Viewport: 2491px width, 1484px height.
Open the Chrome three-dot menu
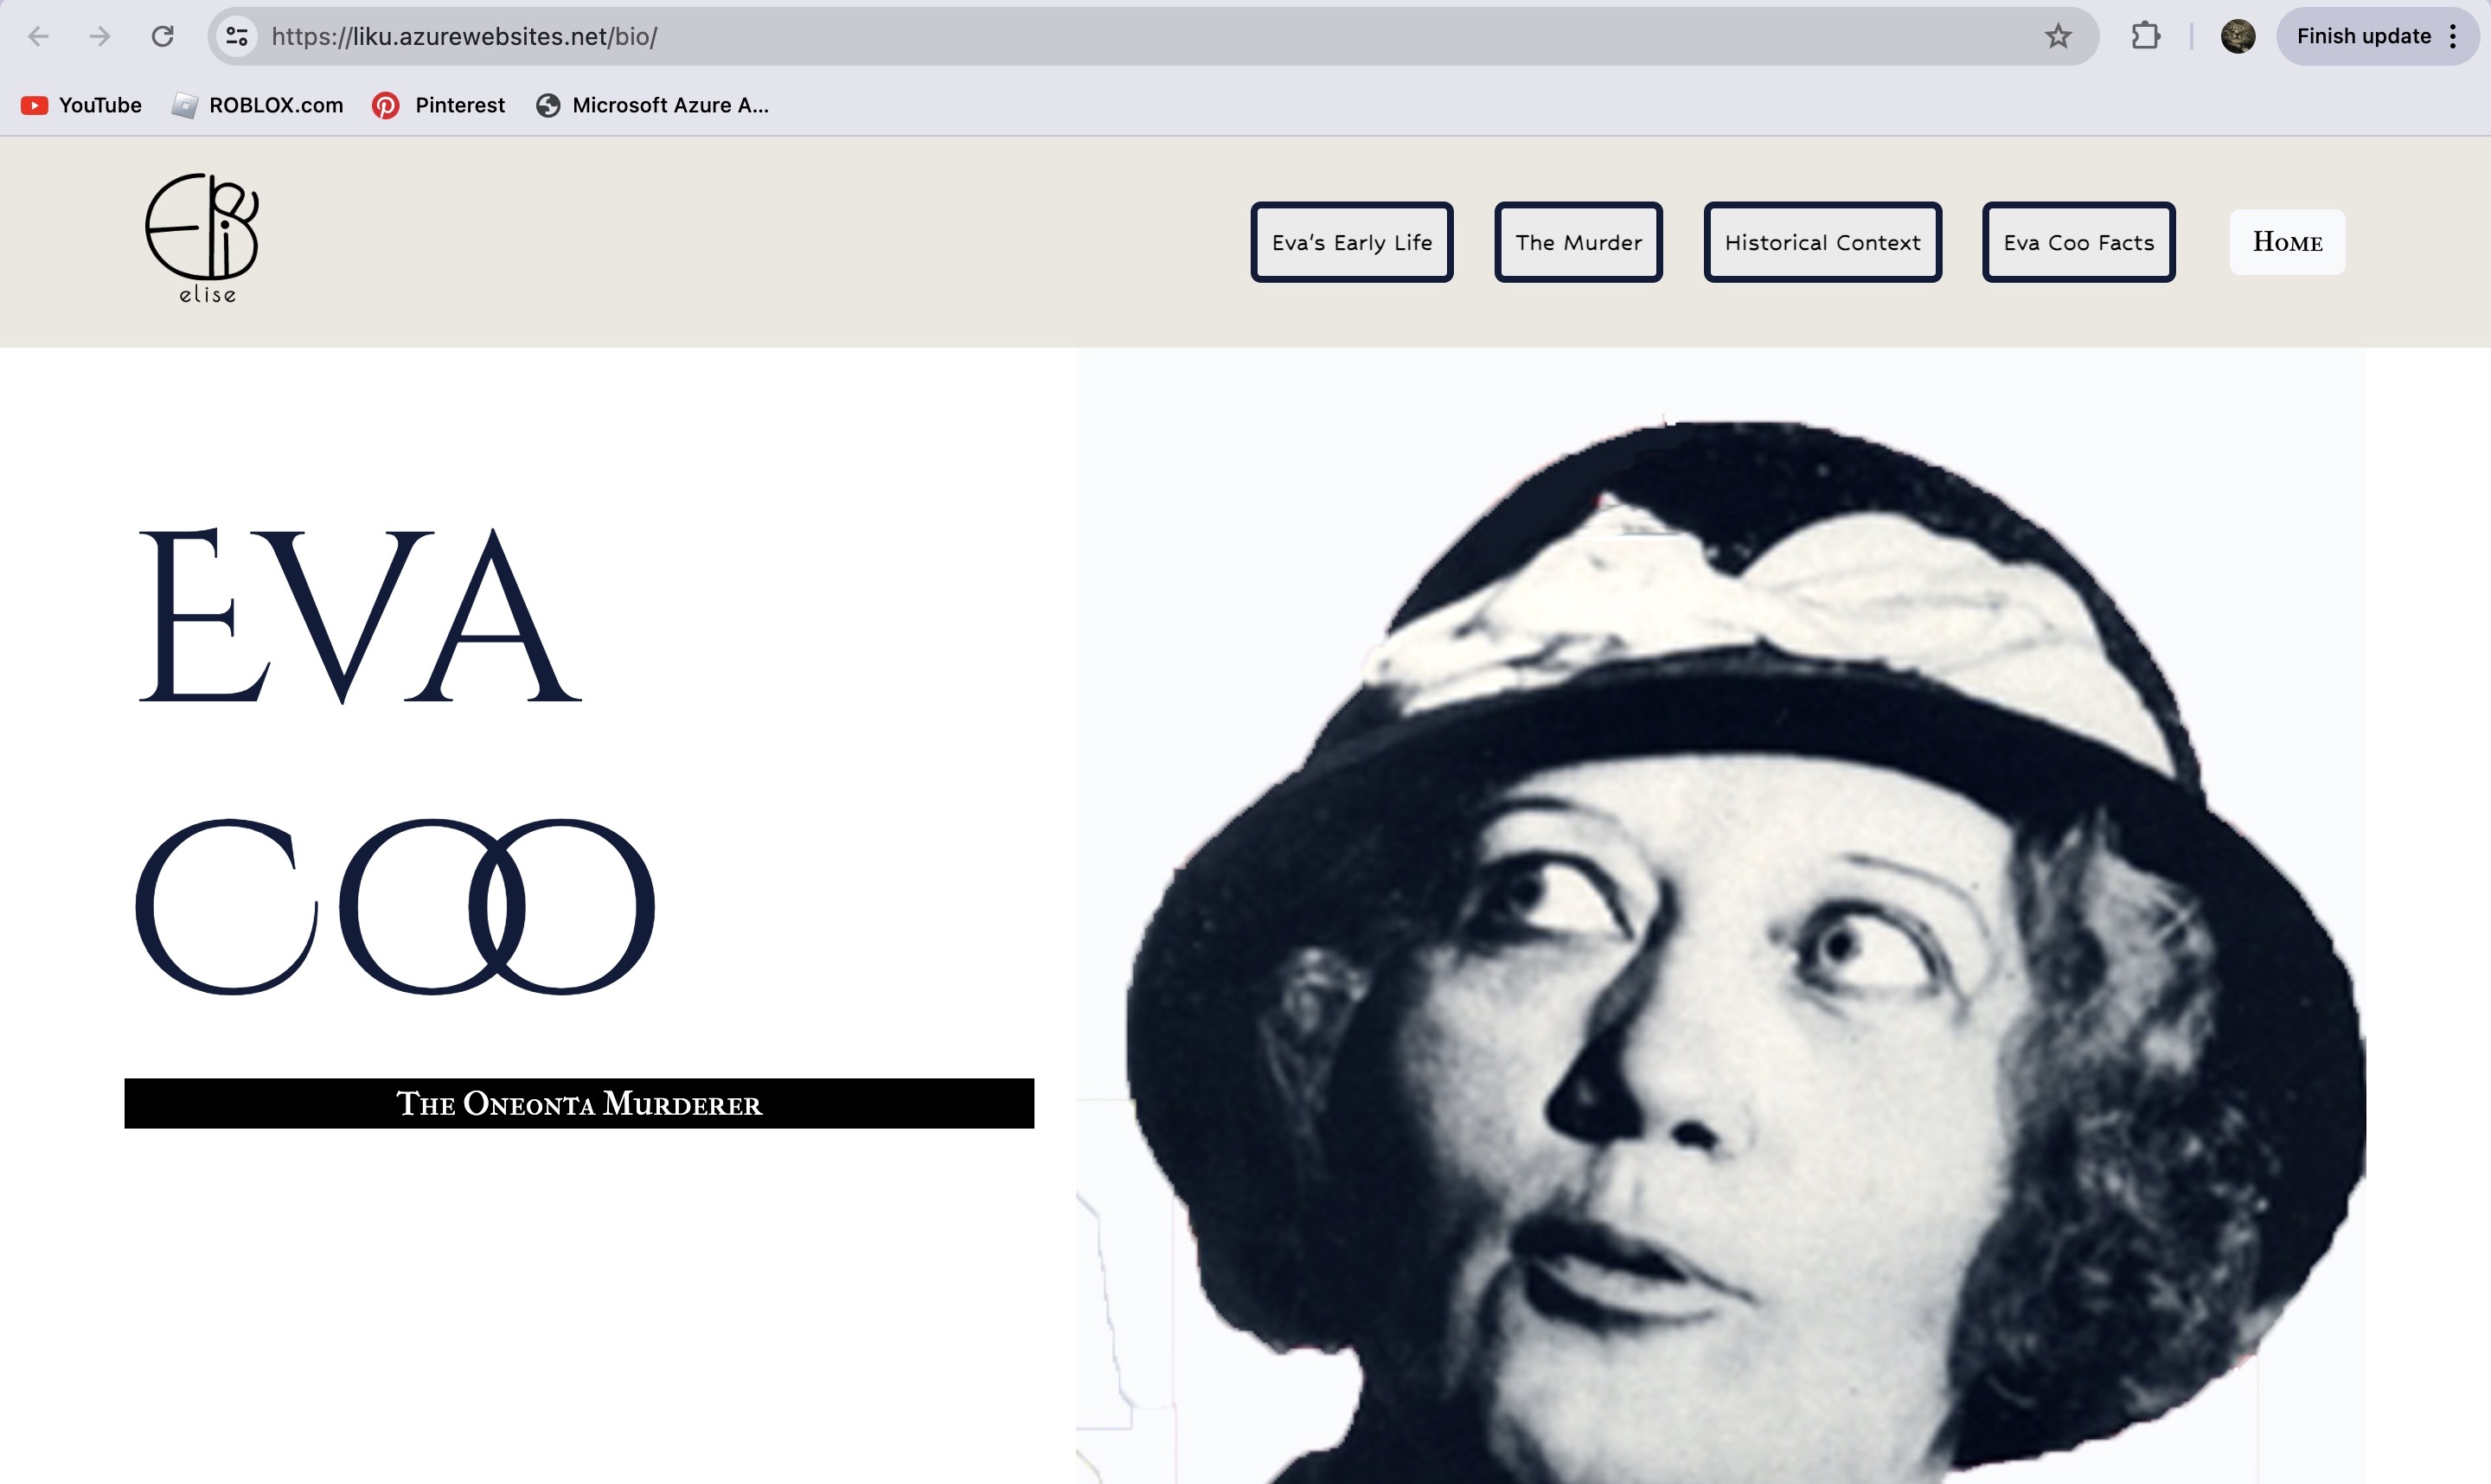point(2453,37)
